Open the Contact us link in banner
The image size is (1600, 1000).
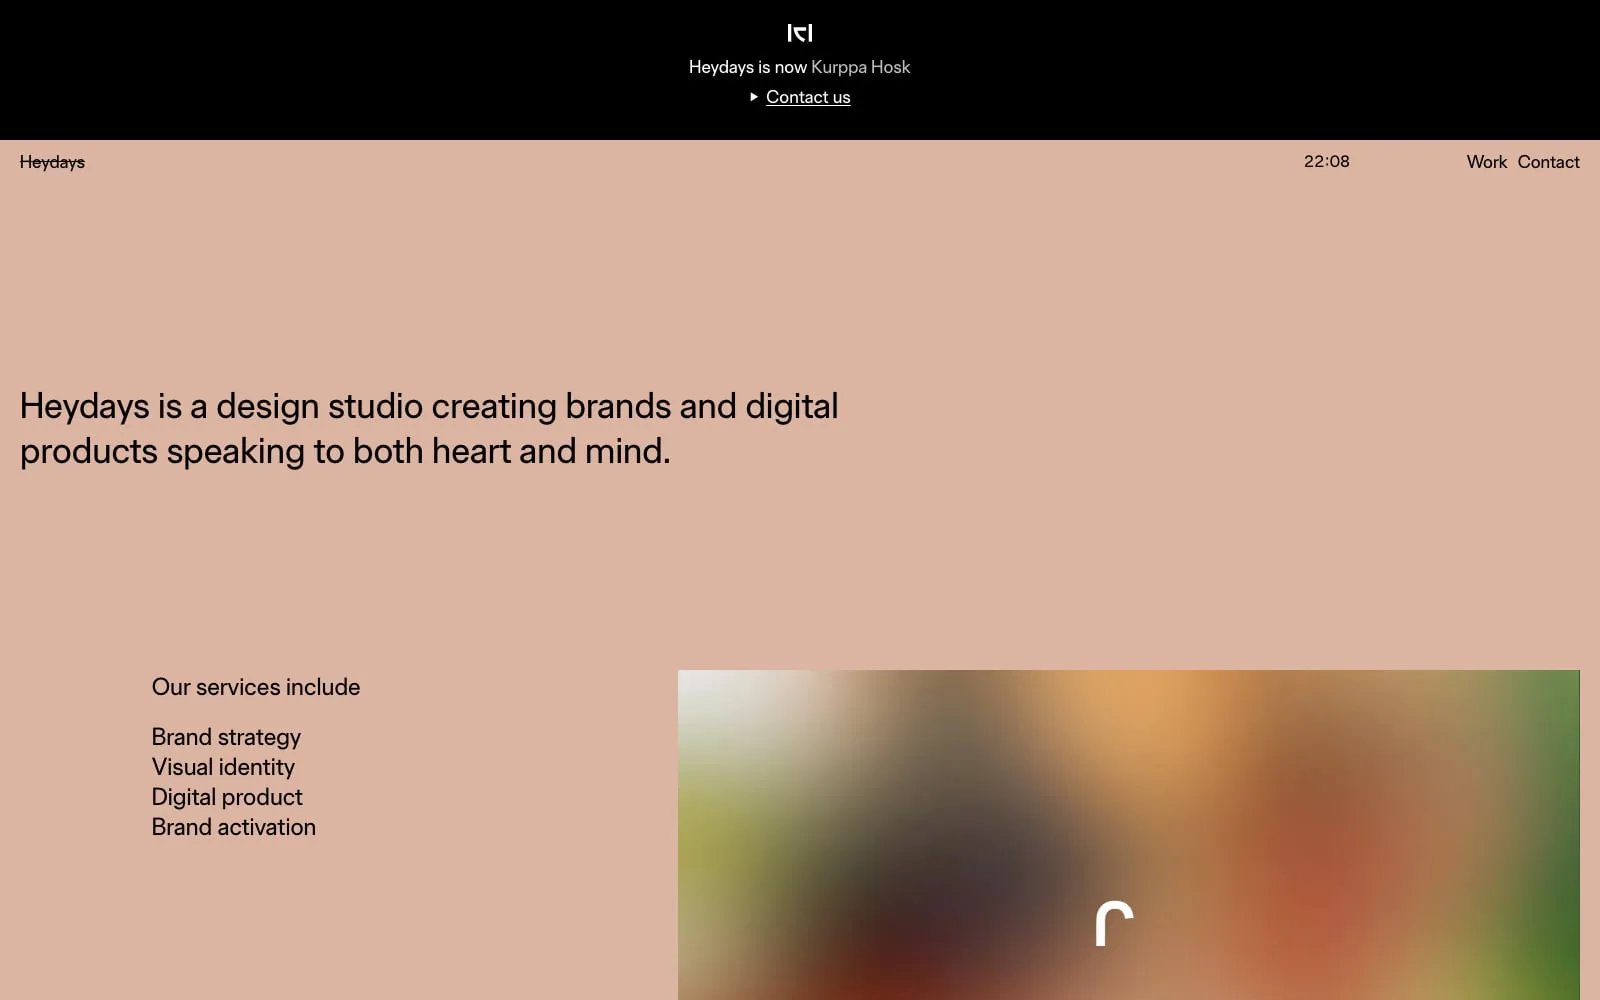click(808, 97)
